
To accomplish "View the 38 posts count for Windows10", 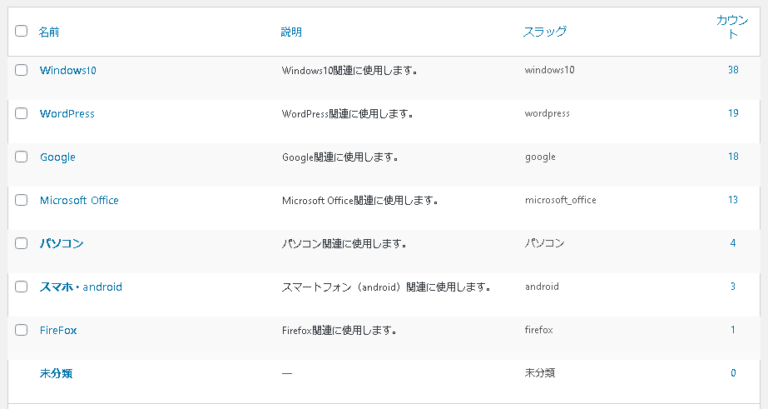I will (733, 70).
